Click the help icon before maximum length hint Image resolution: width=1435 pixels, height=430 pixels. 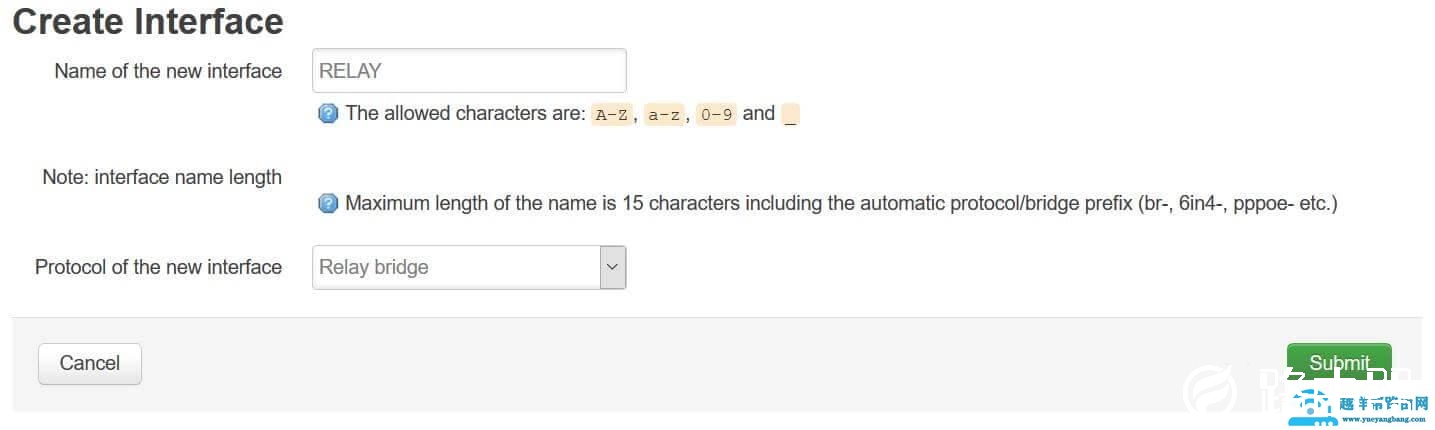[x=328, y=204]
